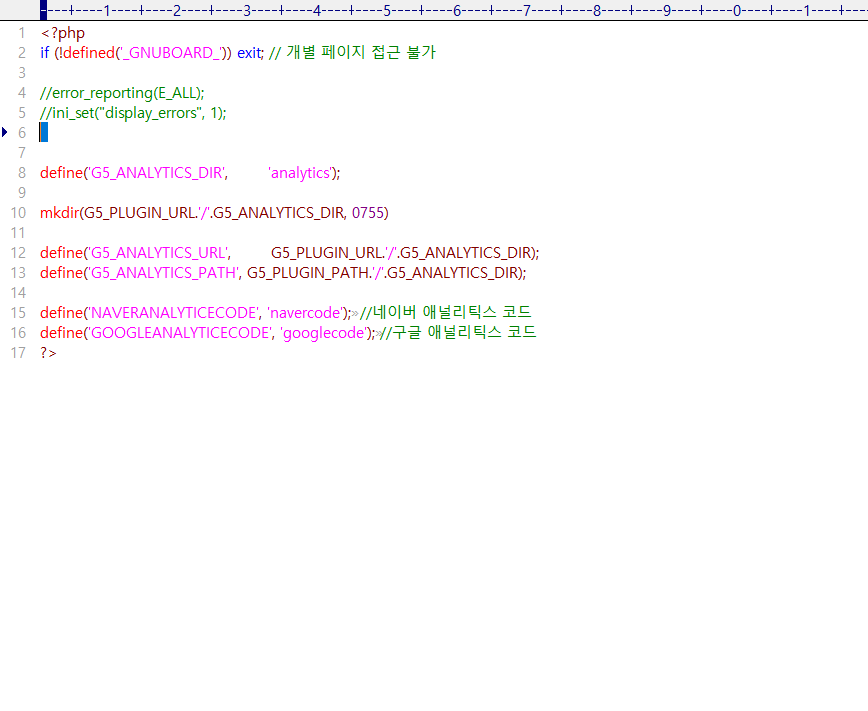Viewport: 868px width, 711px height.
Task: Click the exit keyword on line 2
Action: pos(249,53)
